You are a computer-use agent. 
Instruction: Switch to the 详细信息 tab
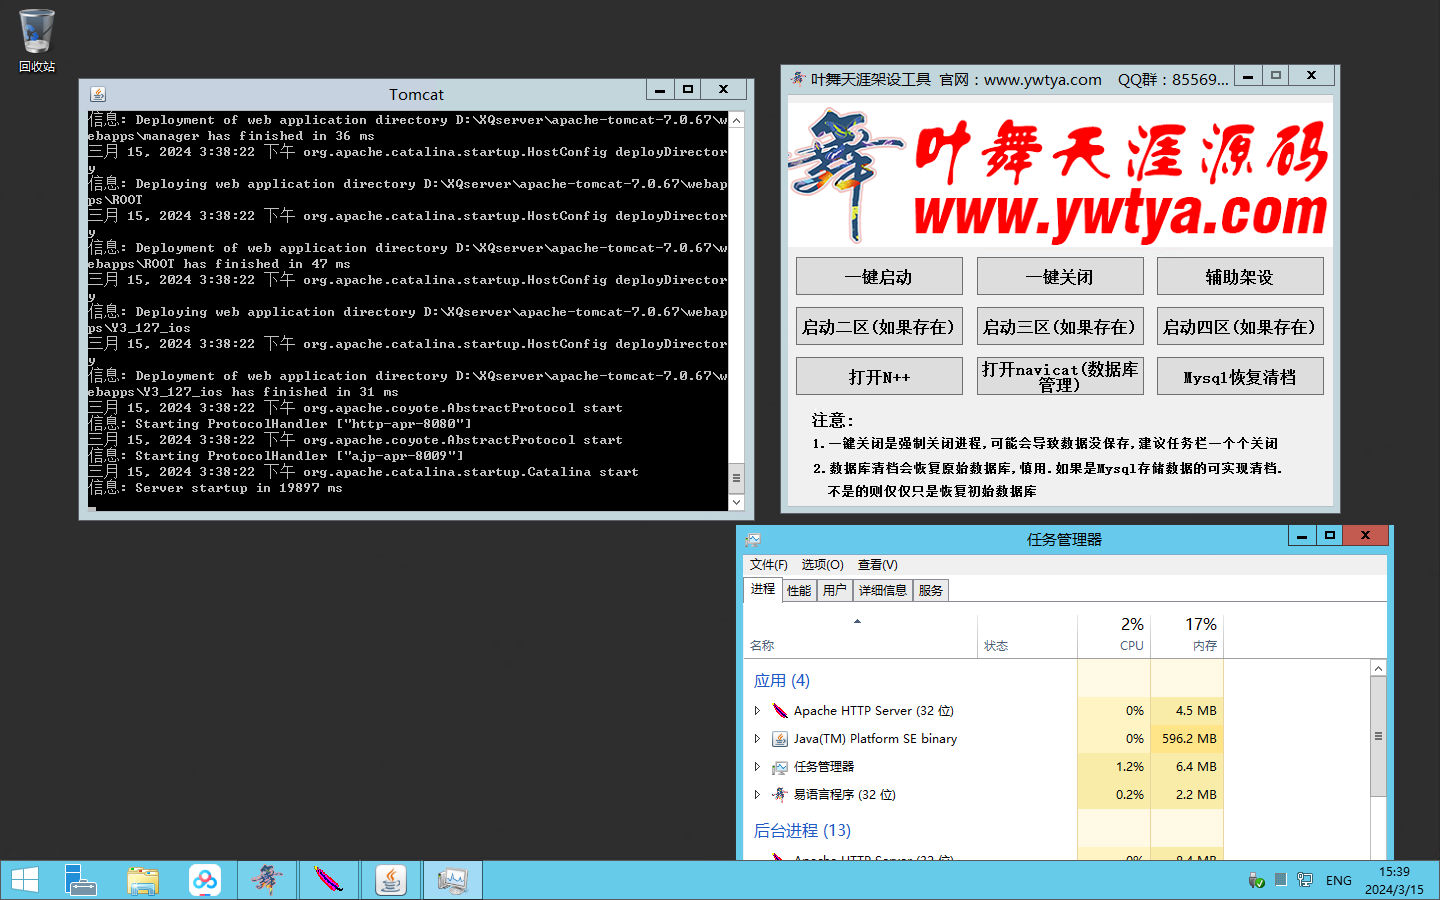click(882, 591)
